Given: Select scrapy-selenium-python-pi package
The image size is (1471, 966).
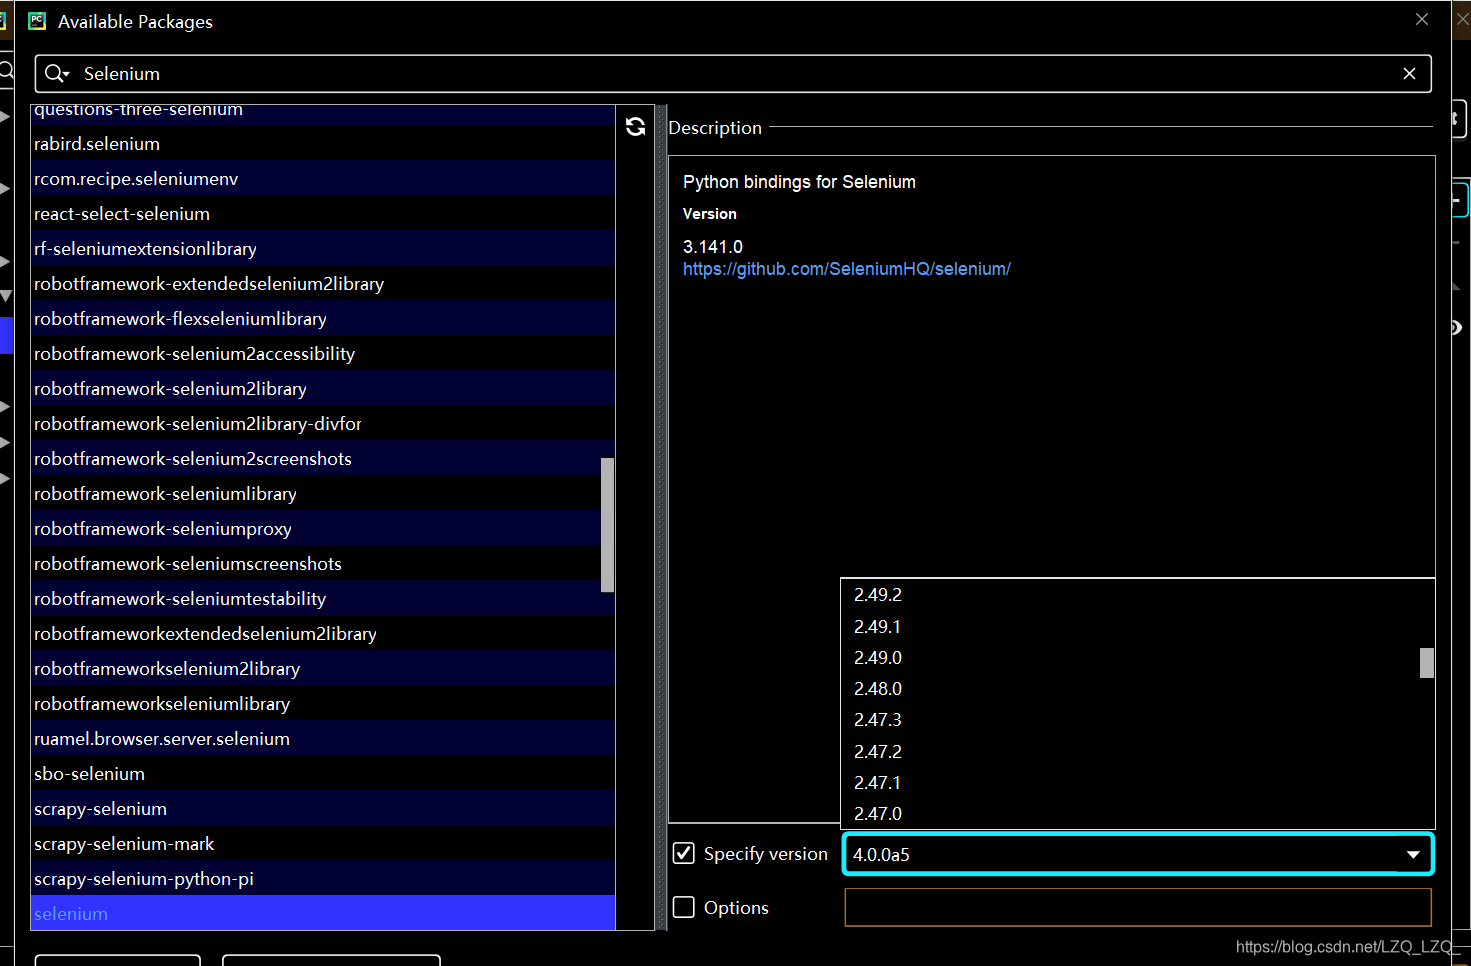Looking at the screenshot, I should pyautogui.click(x=323, y=878).
